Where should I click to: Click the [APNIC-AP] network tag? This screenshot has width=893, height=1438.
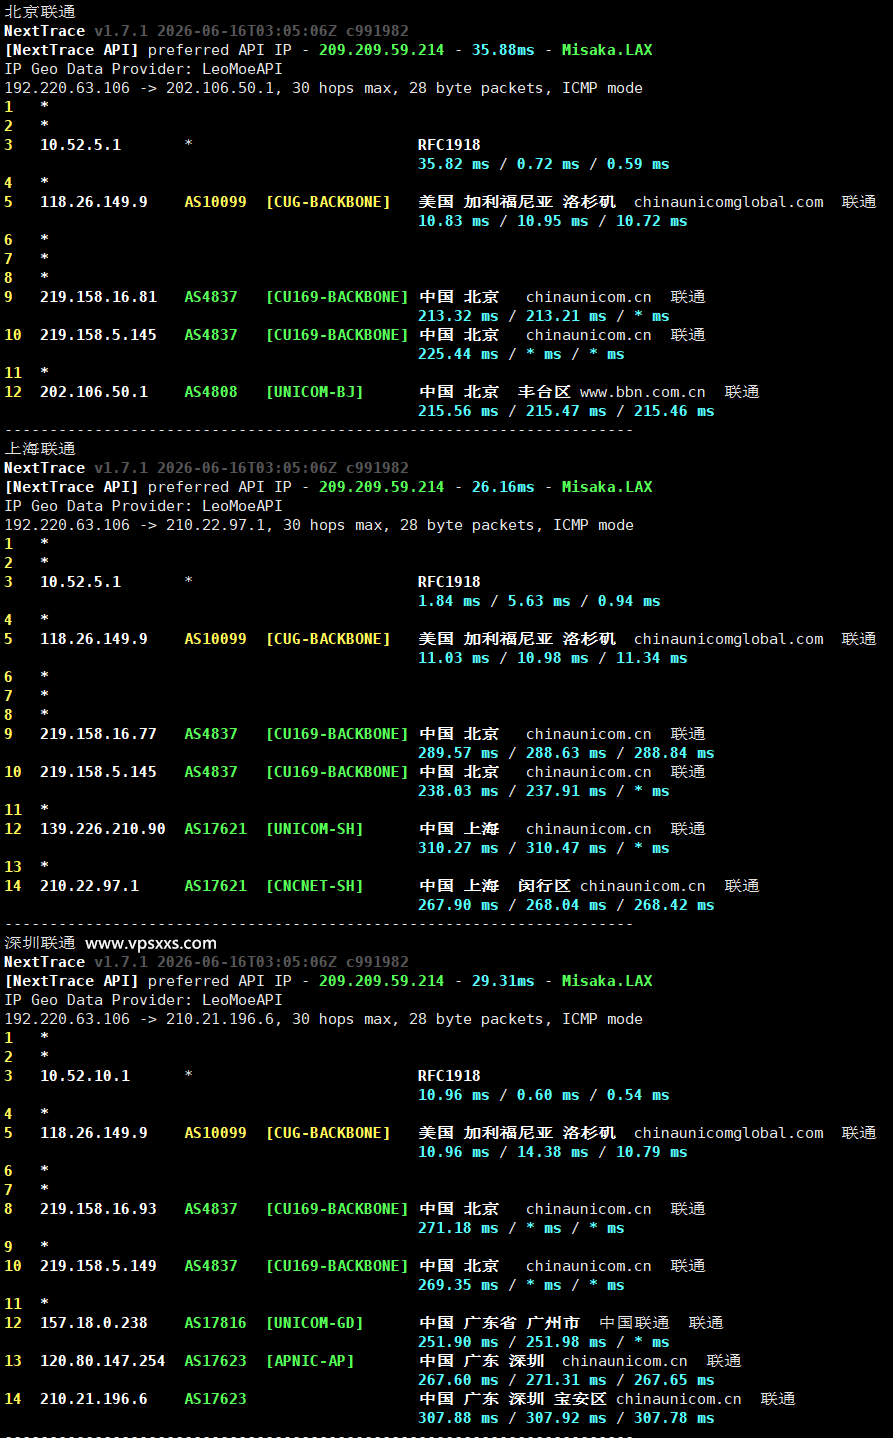click(310, 1361)
